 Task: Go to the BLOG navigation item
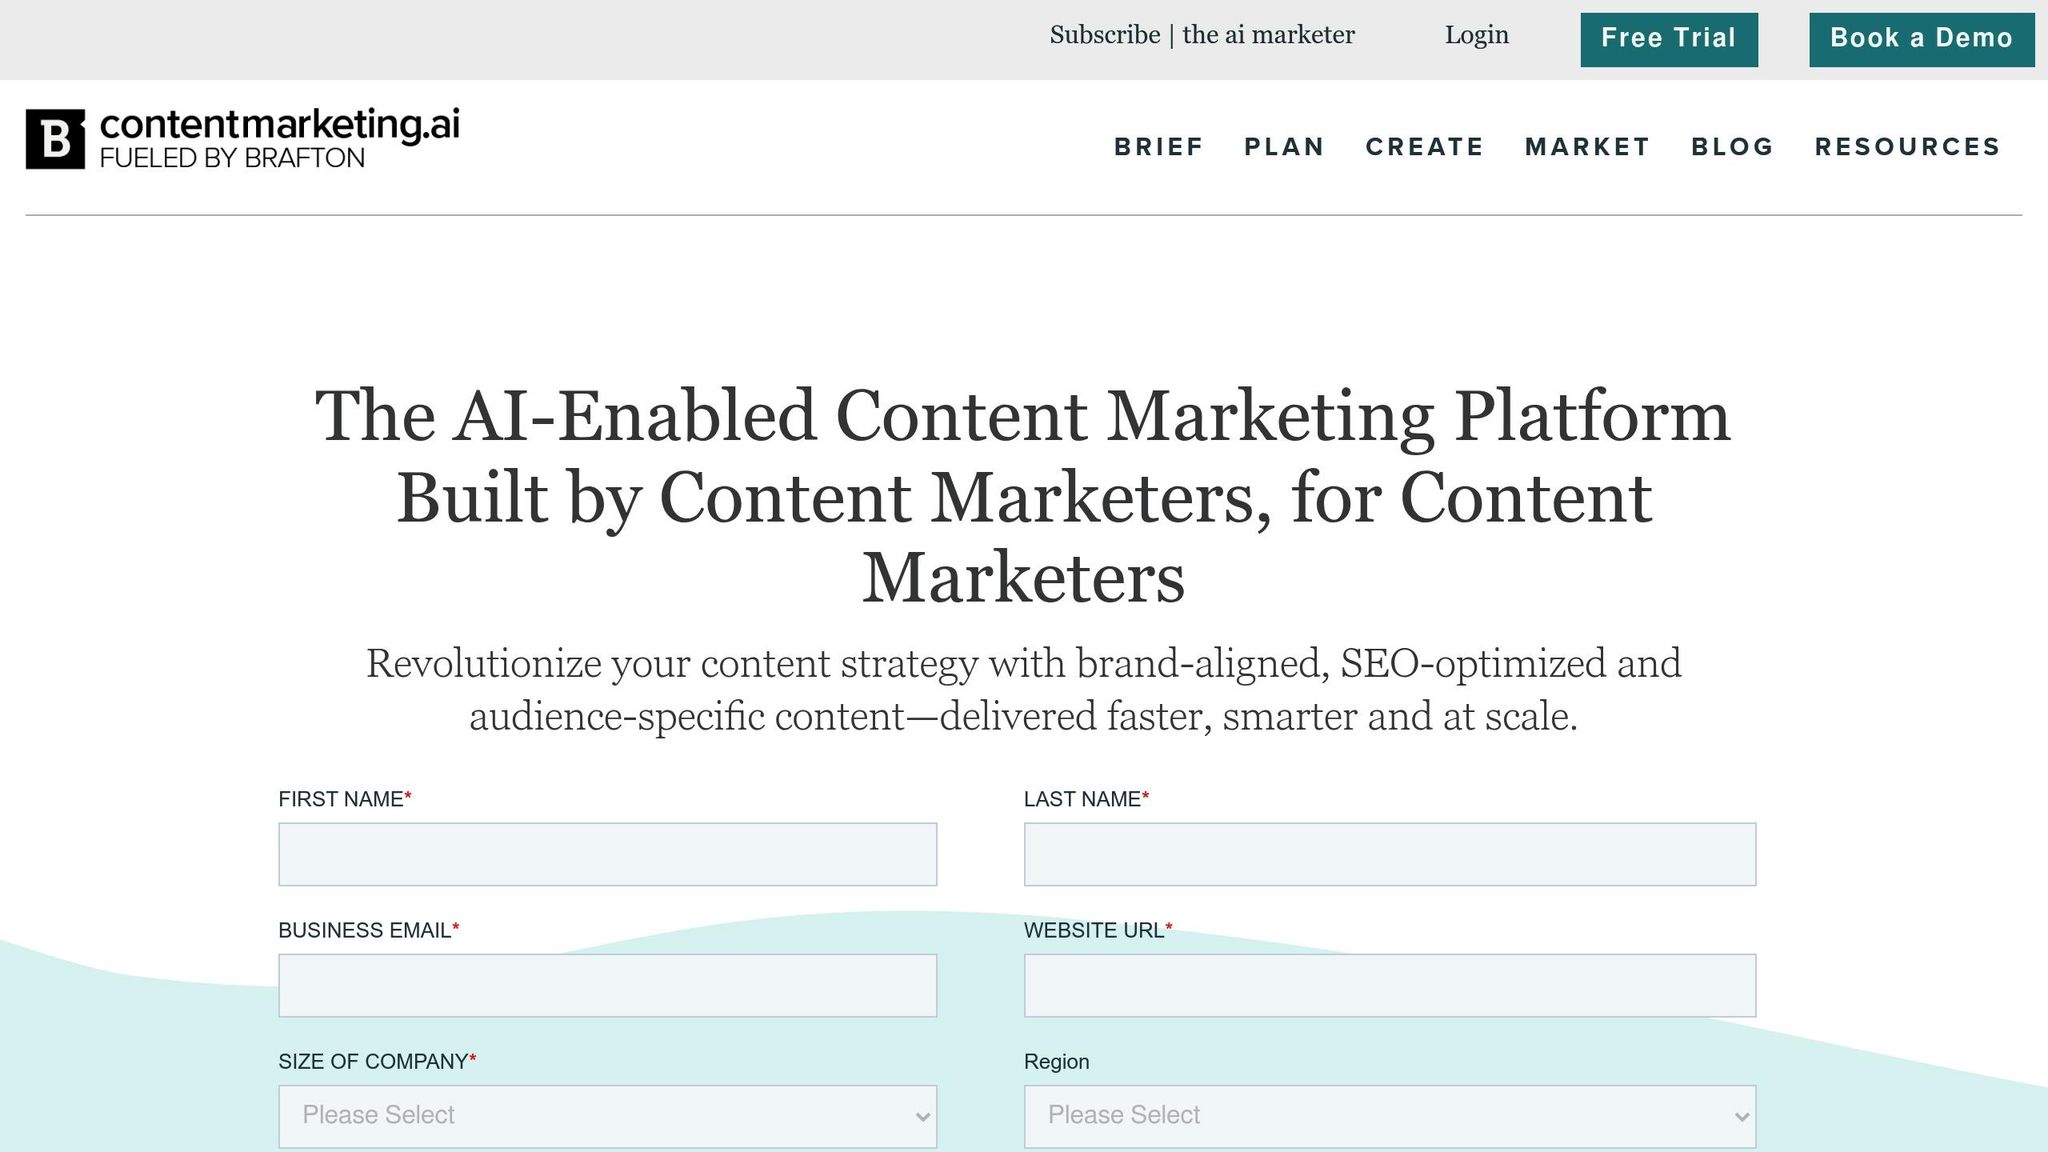pyautogui.click(x=1732, y=147)
